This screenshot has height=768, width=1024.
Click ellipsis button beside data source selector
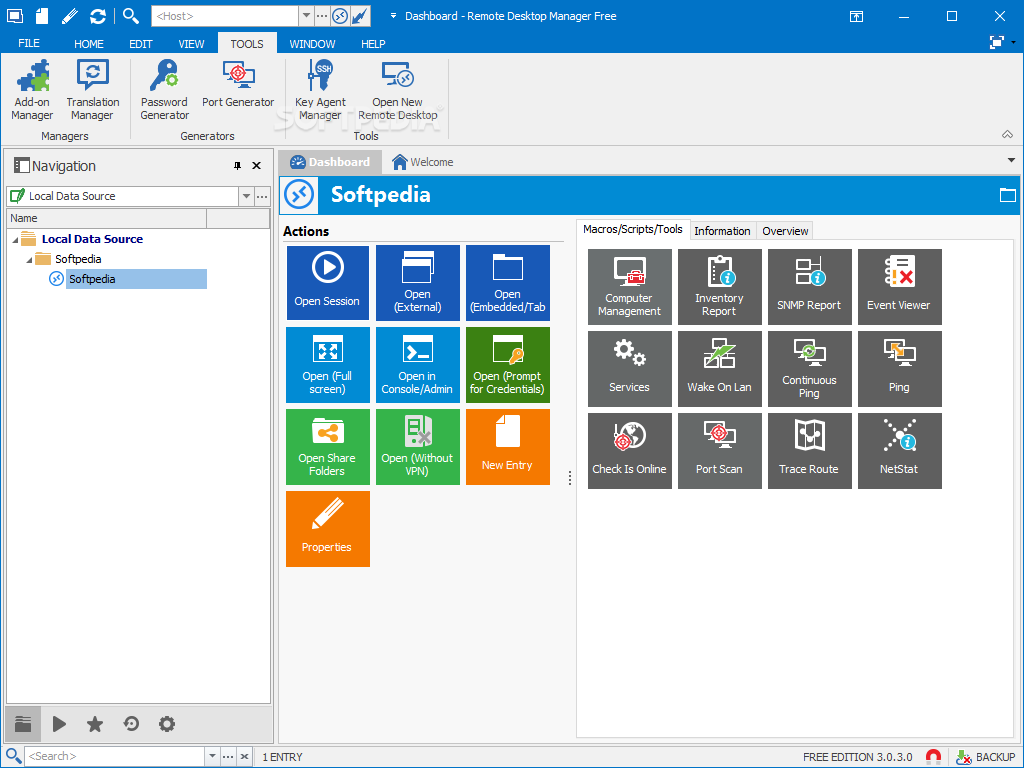click(x=262, y=196)
